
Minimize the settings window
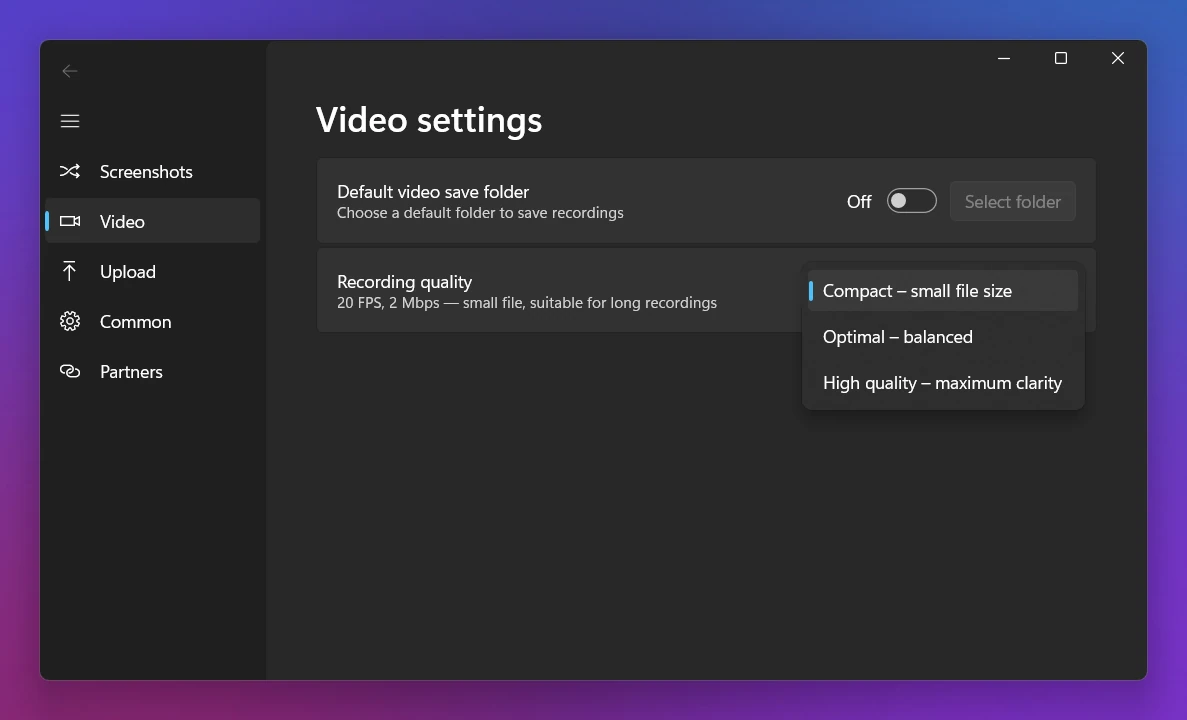[x=1004, y=58]
